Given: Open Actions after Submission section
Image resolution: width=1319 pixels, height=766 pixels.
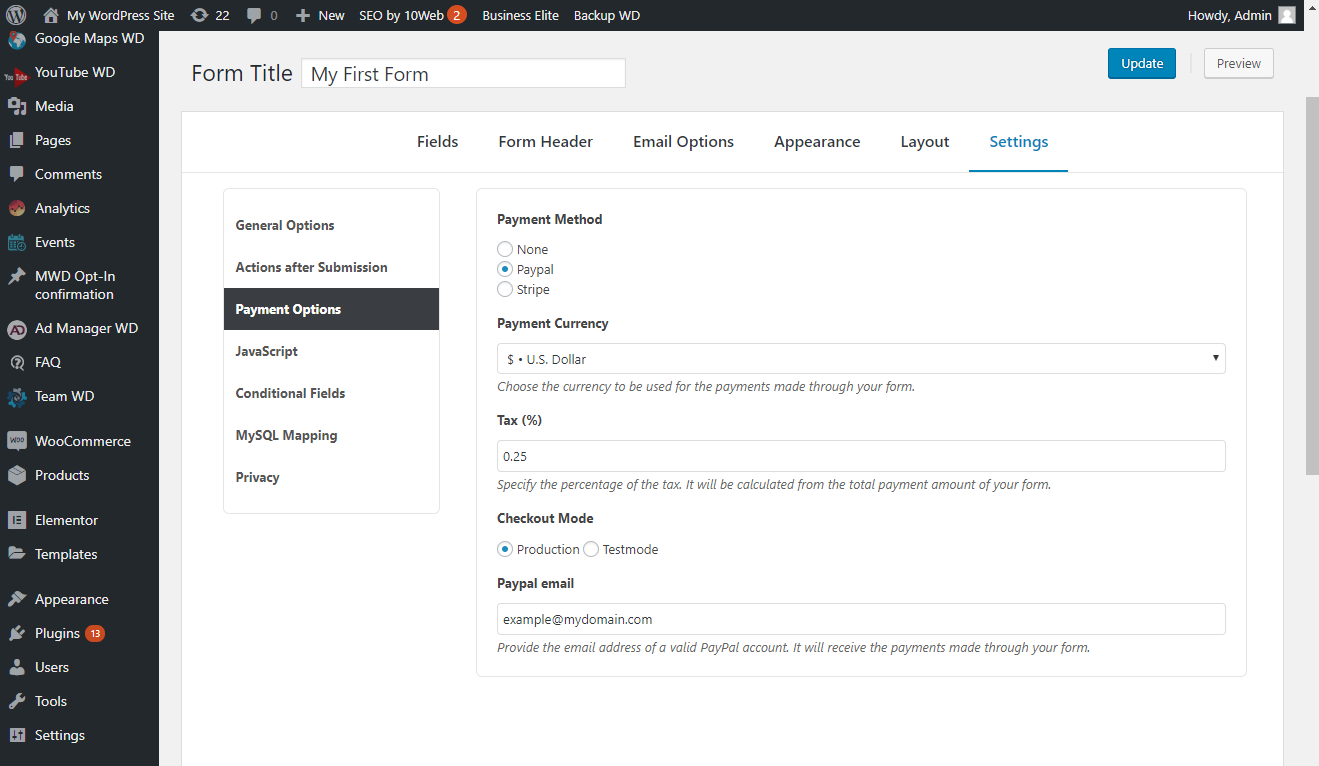Looking at the screenshot, I should [x=331, y=267].
